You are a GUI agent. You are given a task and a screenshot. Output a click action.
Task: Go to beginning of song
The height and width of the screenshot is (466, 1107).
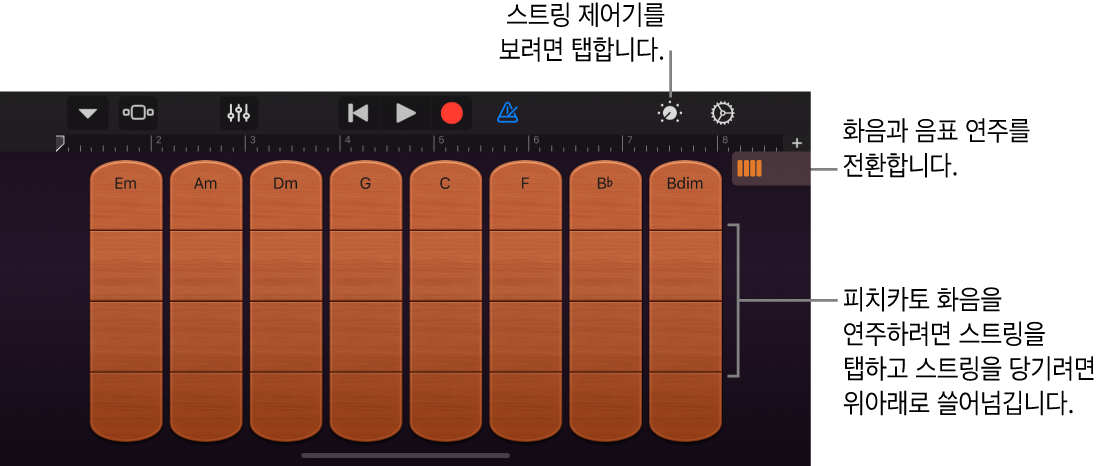pos(358,113)
